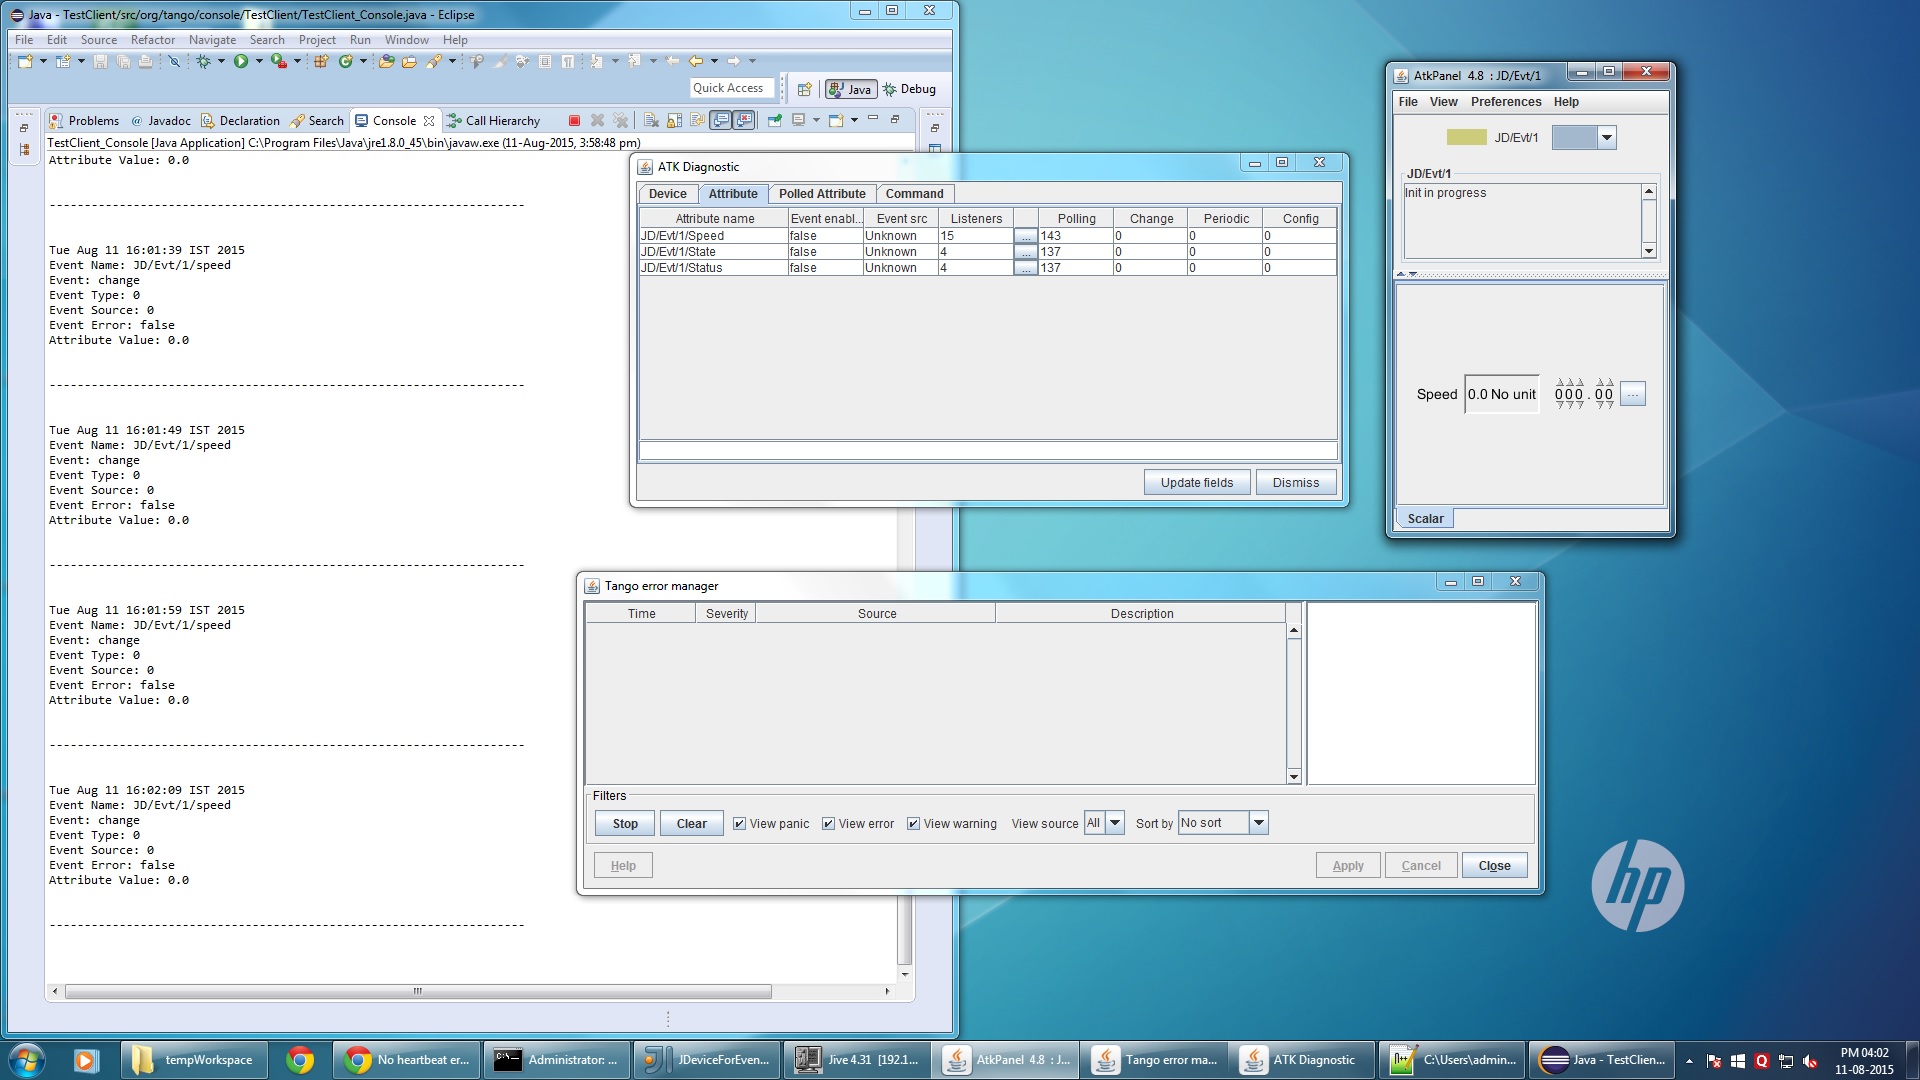The image size is (1920, 1080).
Task: Click the ellipsis button in JD/Evt/1/Speed row
Action: pyautogui.click(x=1025, y=236)
